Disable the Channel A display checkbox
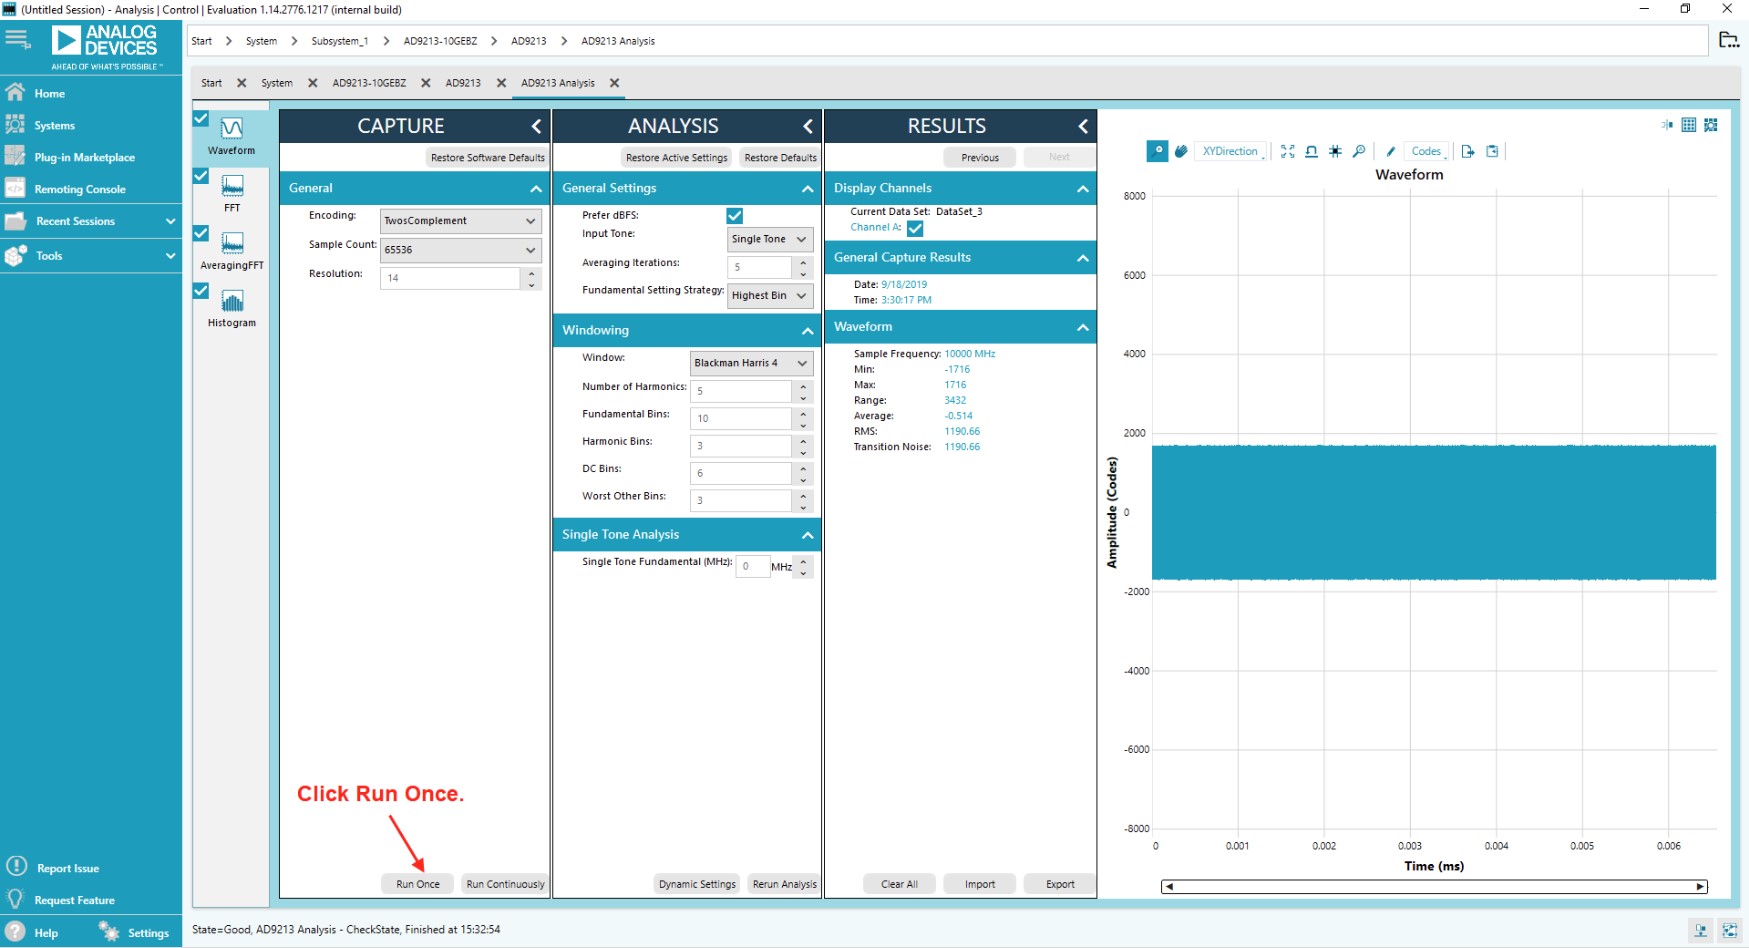Viewport: 1749px width, 948px height. [915, 228]
